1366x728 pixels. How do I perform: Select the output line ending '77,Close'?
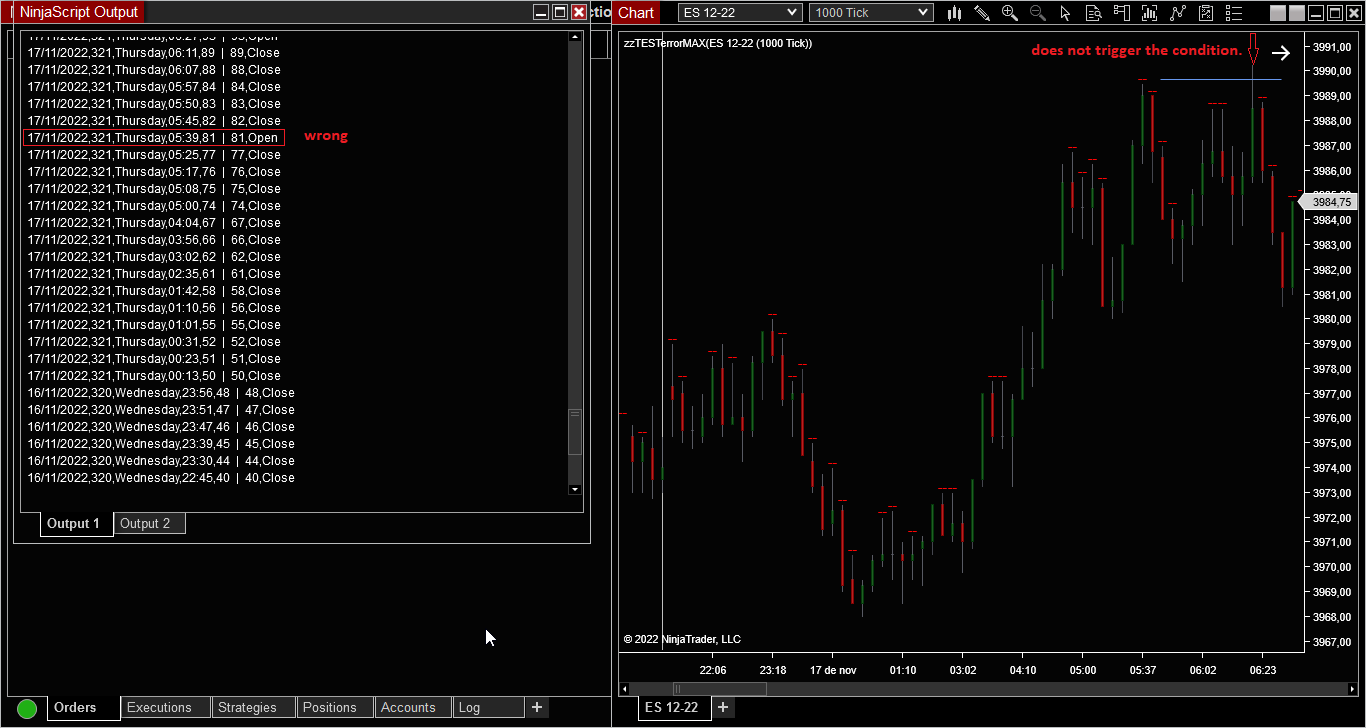click(154, 155)
